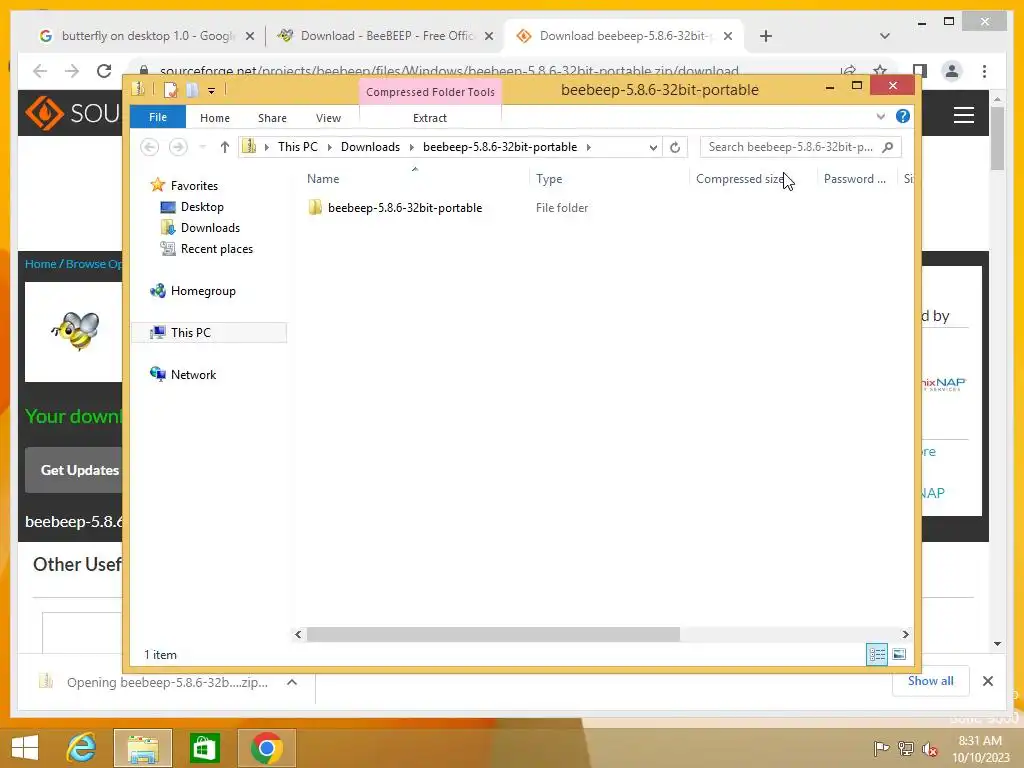Switch to butterfly on desktop Google tab
Screen dimensions: 1024x768
pyautogui.click(x=147, y=36)
